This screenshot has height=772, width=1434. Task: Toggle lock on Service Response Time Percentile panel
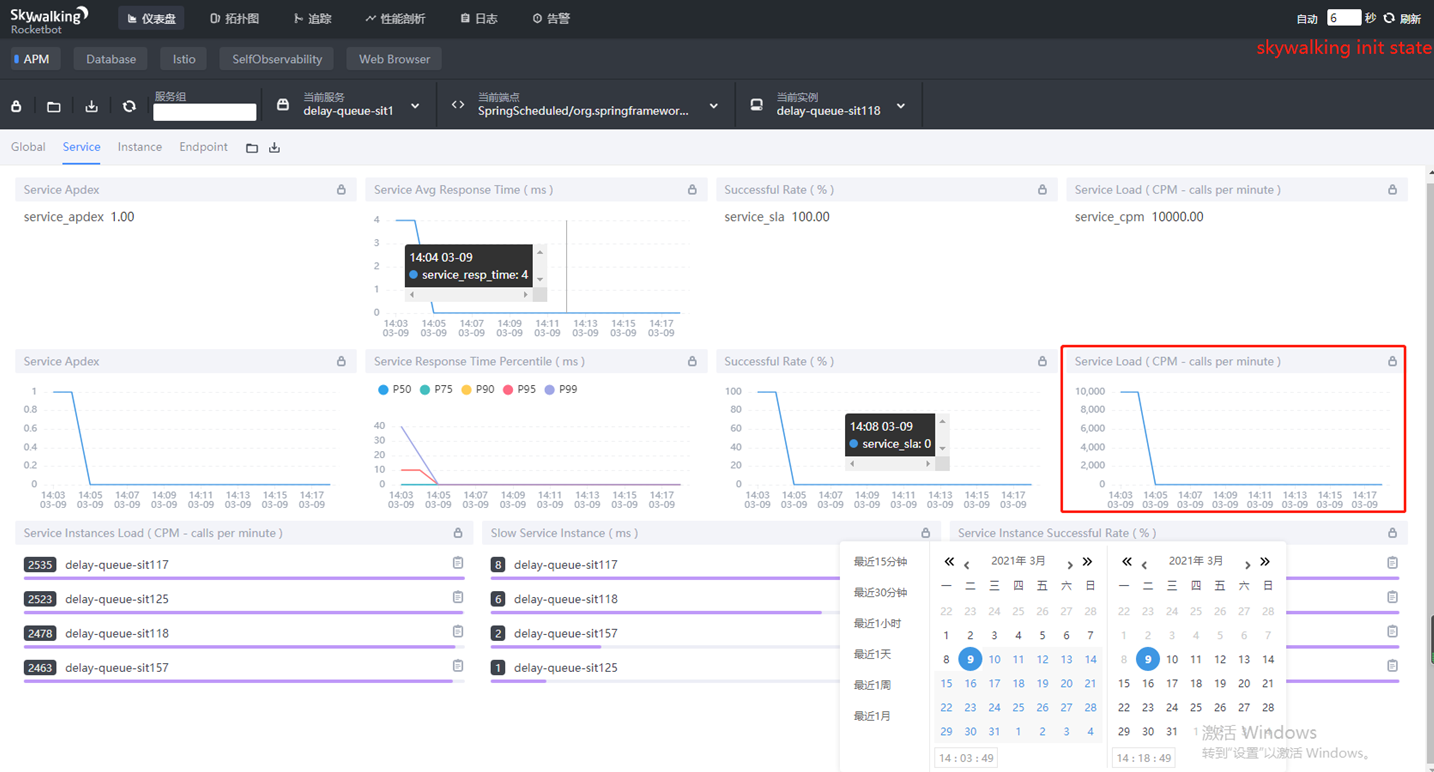(x=692, y=362)
